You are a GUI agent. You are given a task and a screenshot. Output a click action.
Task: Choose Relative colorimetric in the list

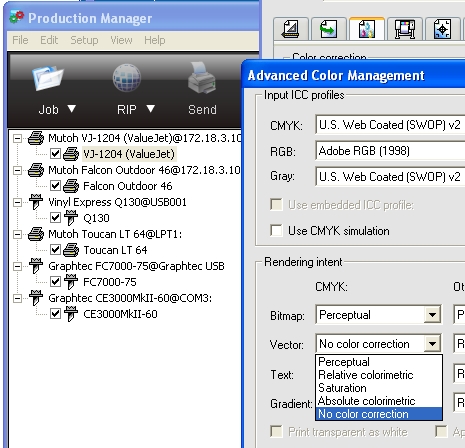pos(379,375)
